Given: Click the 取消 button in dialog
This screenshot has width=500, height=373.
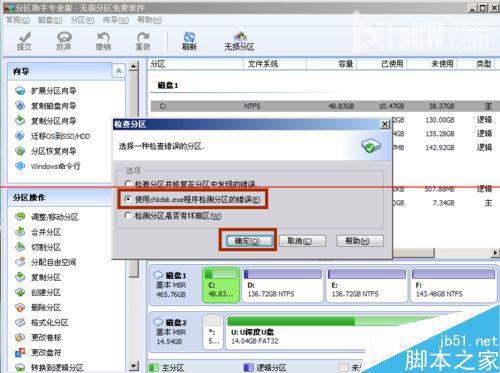Looking at the screenshot, I should [302, 241].
